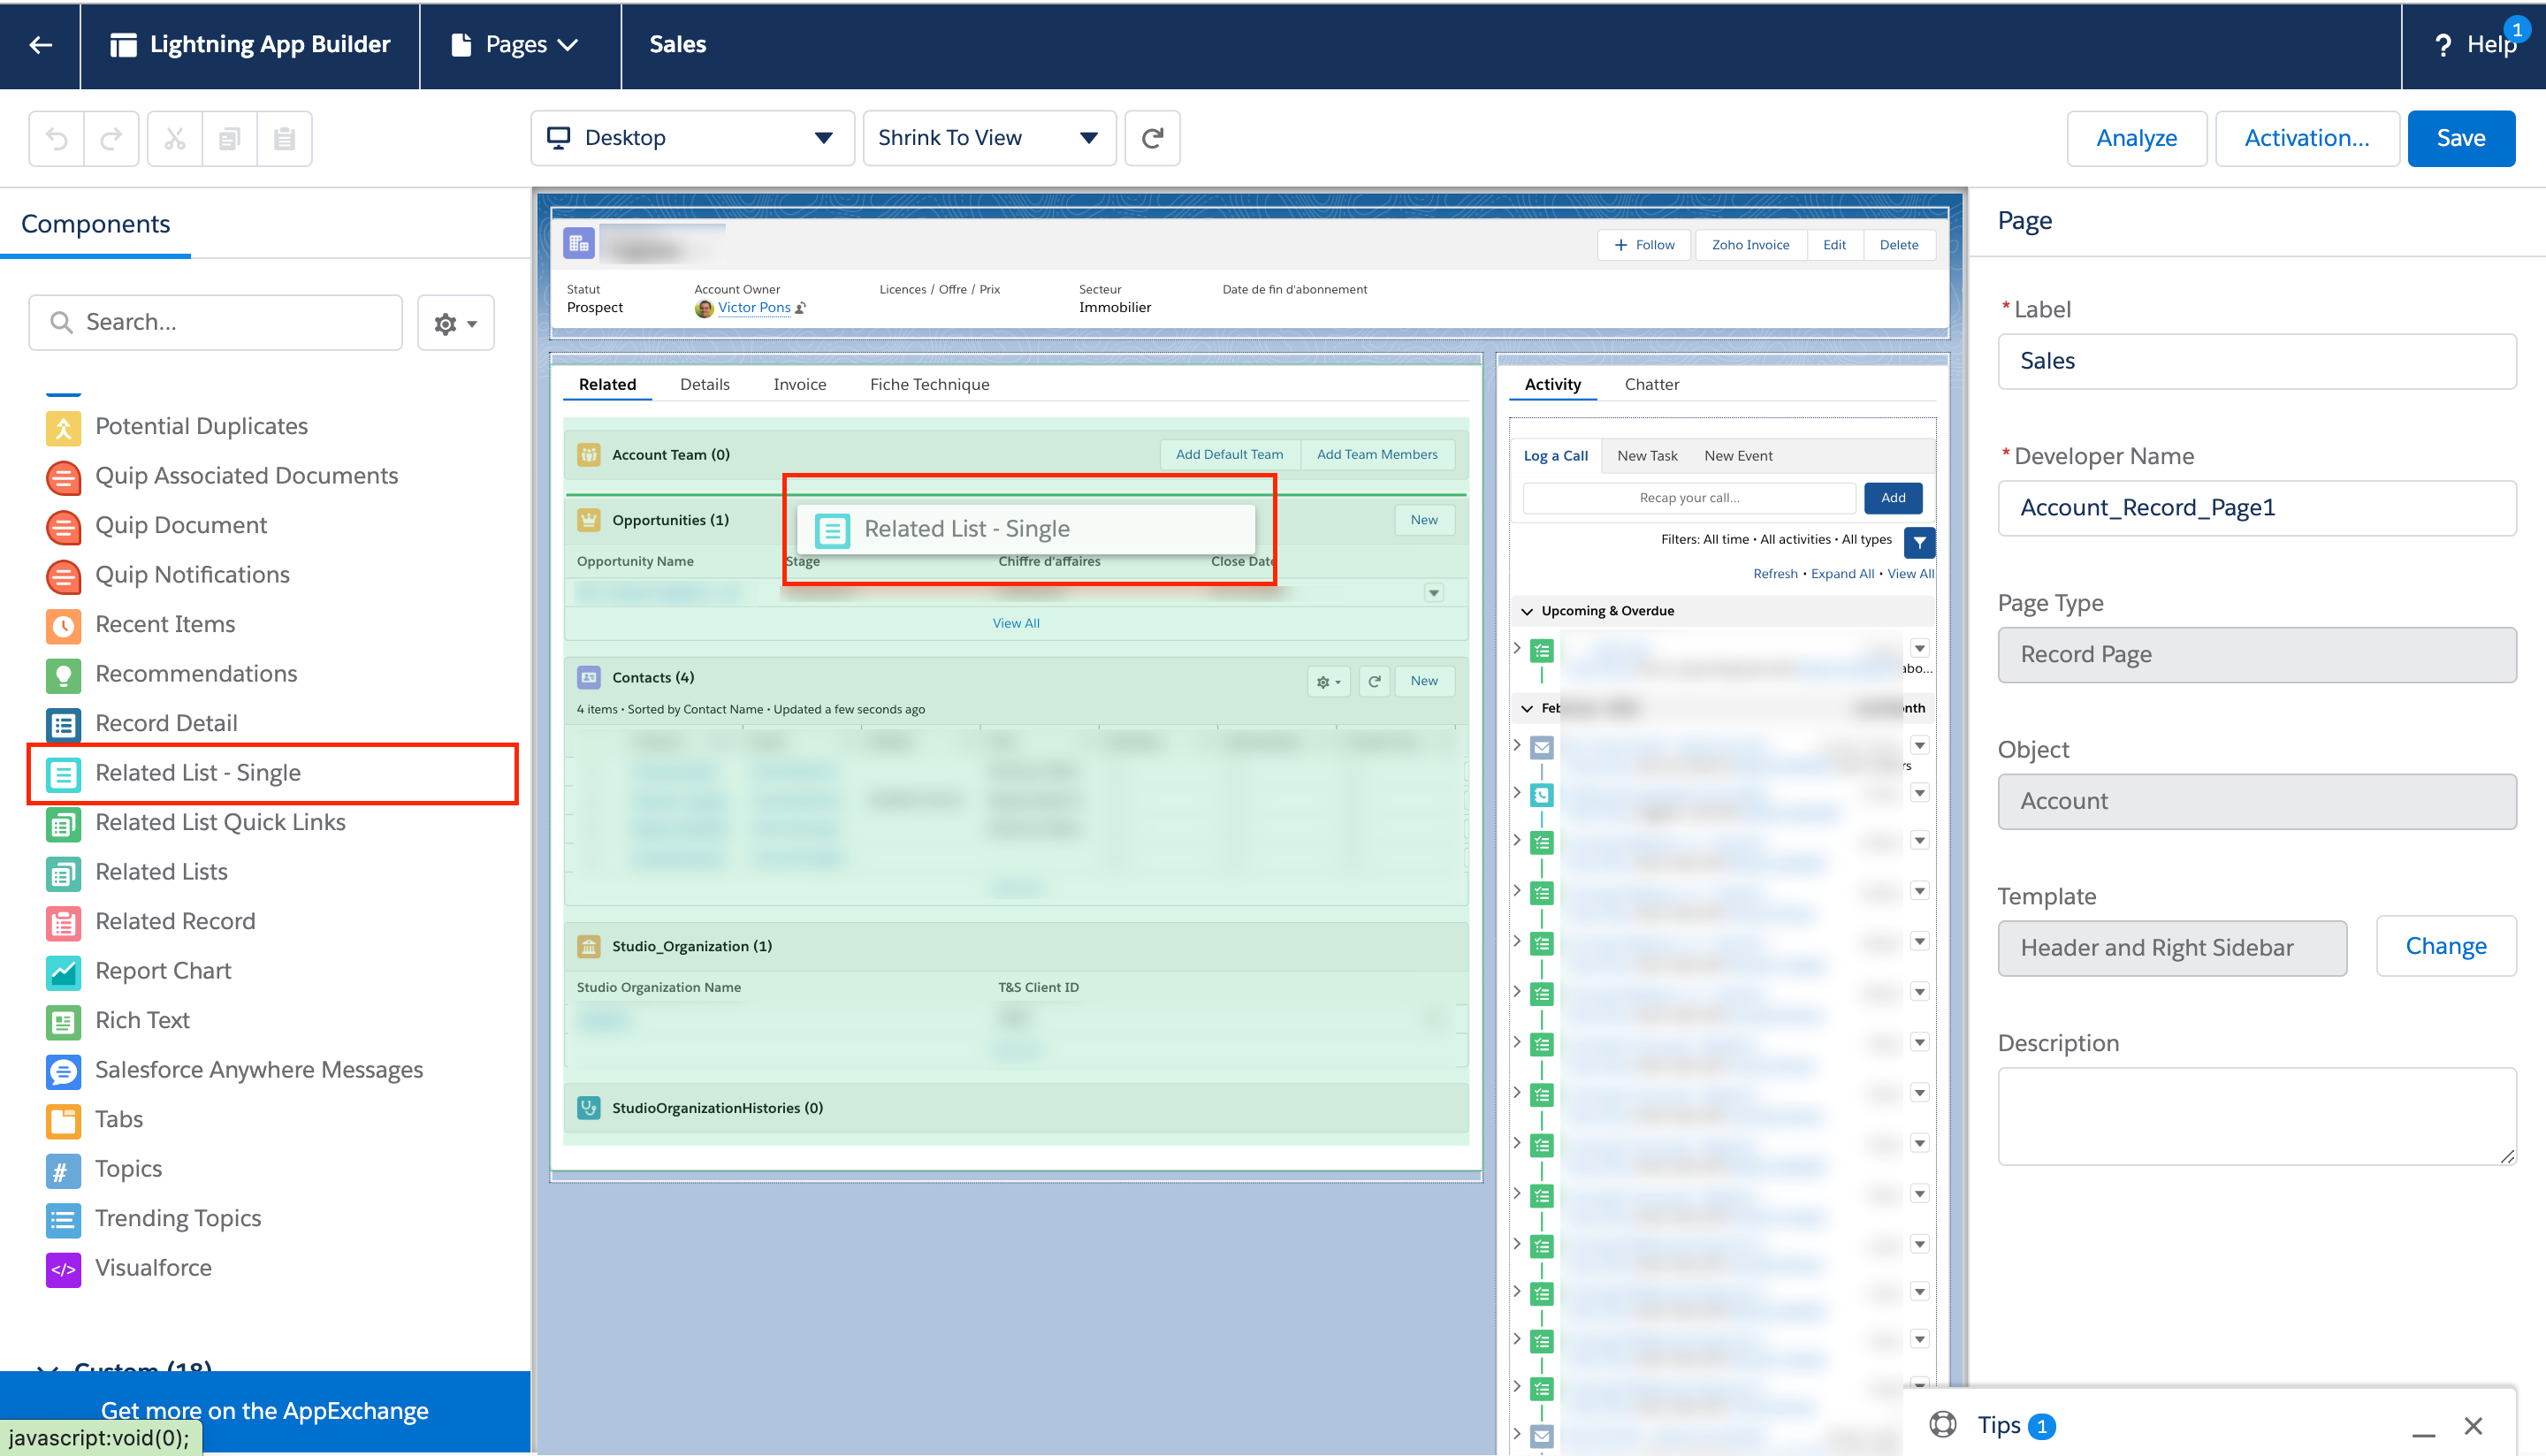
Task: Switch to the Invoice tab
Action: 799,385
